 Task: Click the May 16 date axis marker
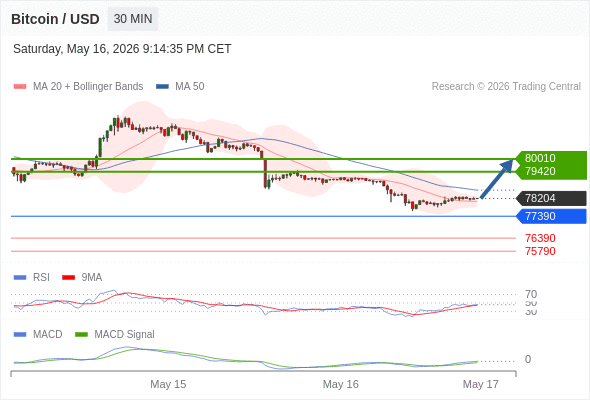coord(341,384)
